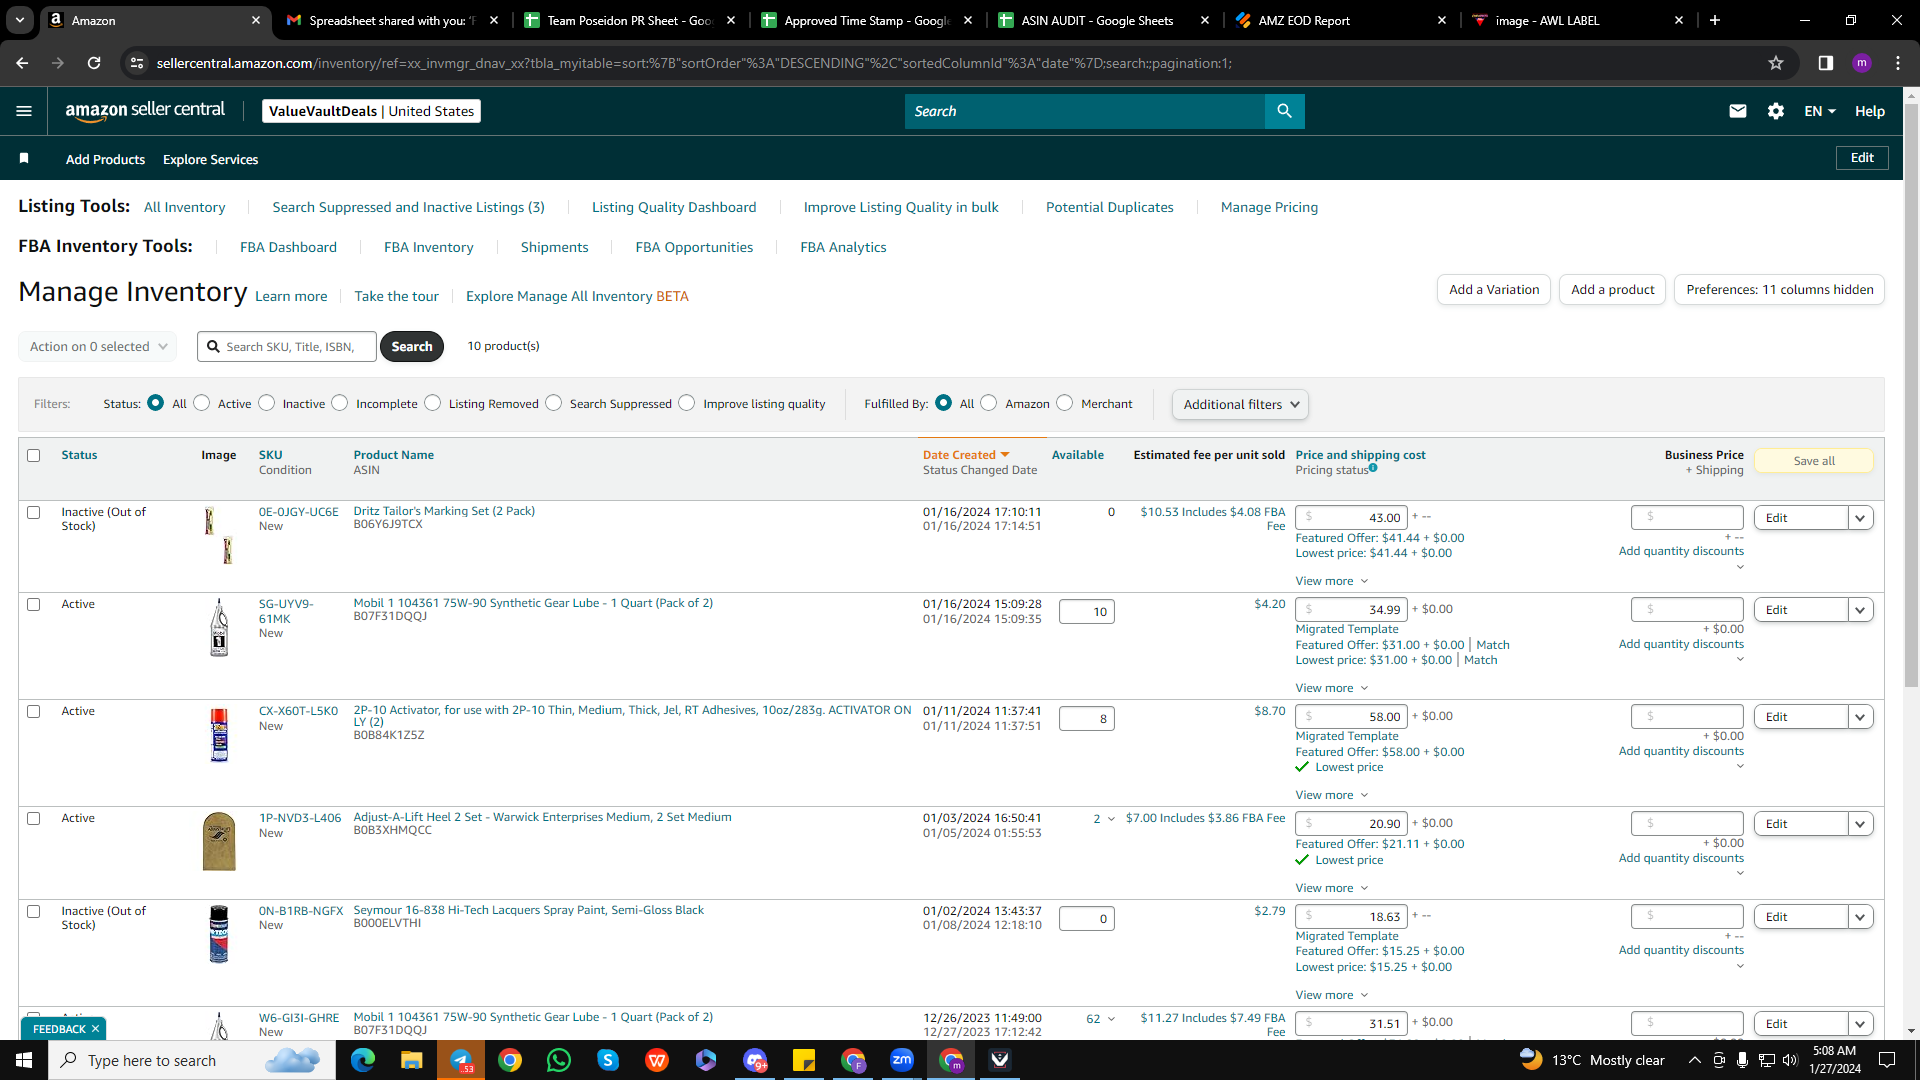Click the Save all button
1920x1080 pixels.
point(1814,461)
